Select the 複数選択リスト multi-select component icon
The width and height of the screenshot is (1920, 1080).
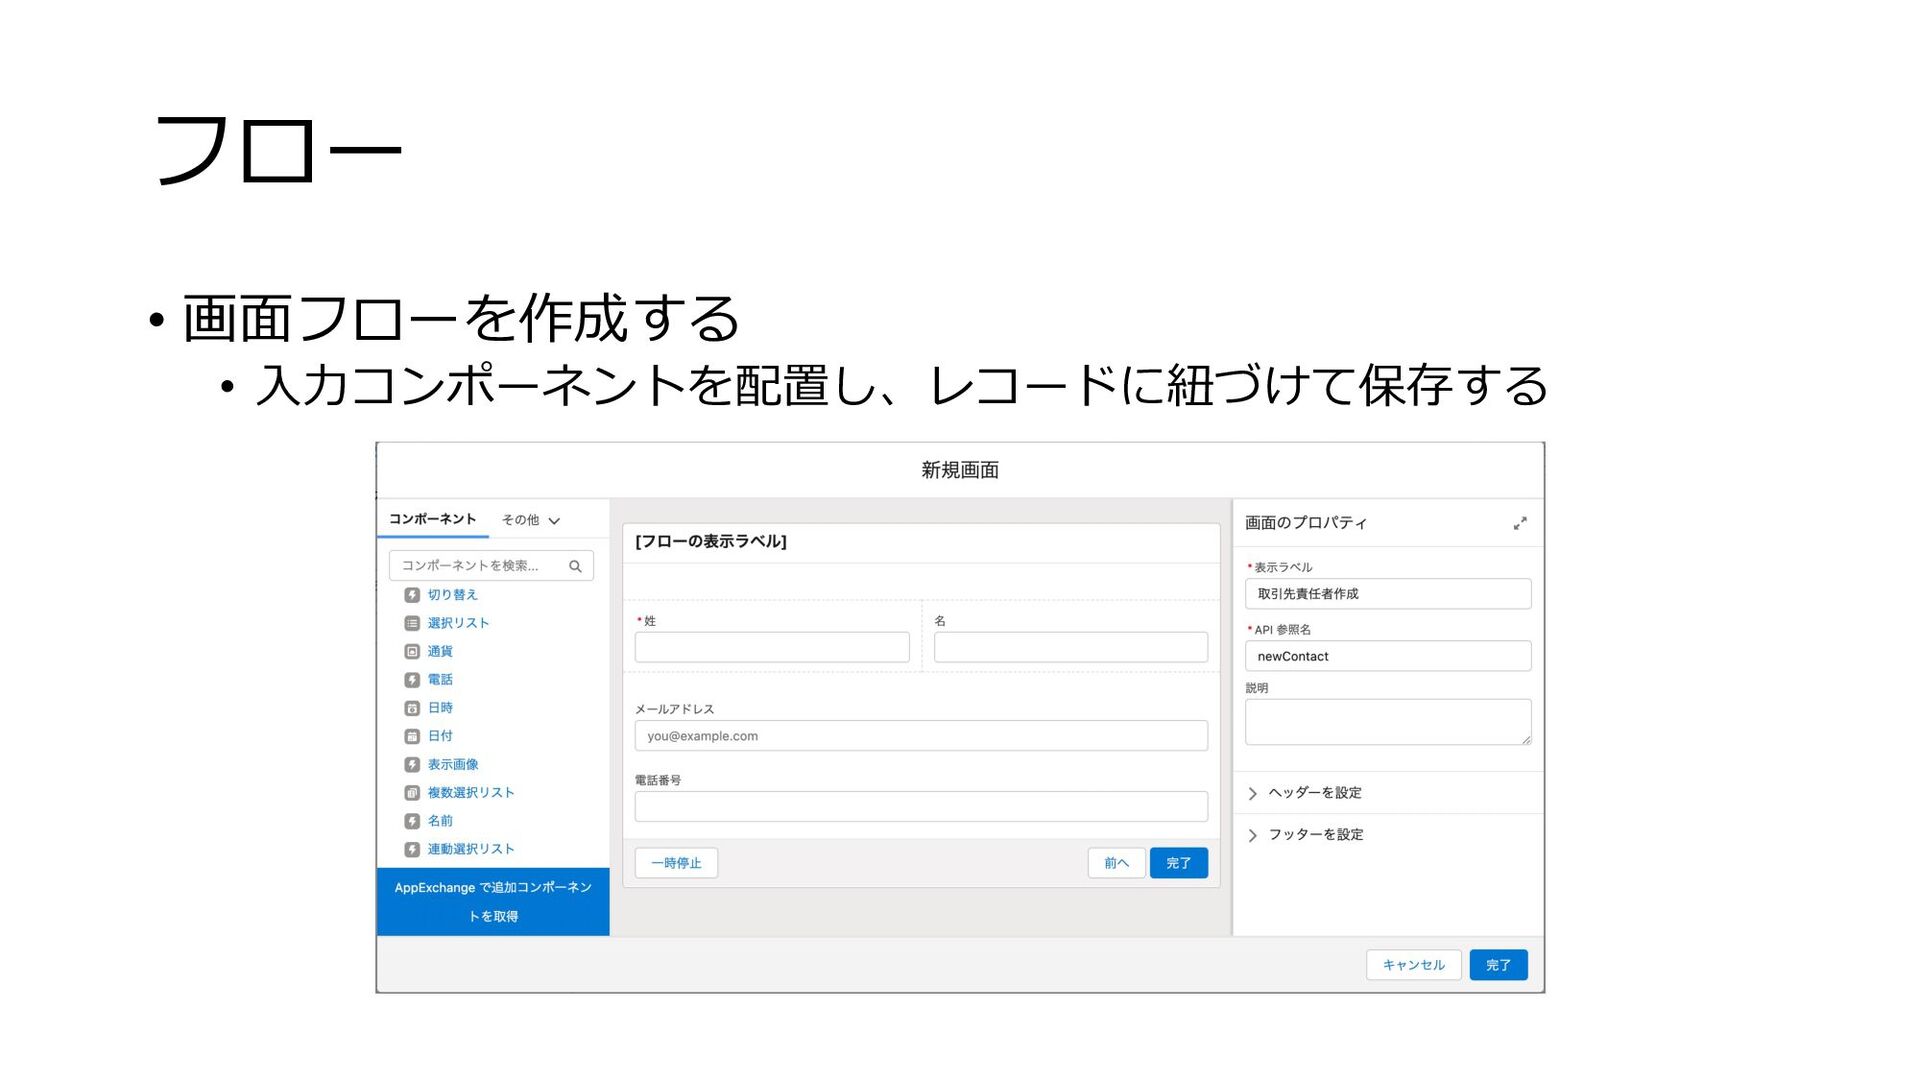pos(411,793)
